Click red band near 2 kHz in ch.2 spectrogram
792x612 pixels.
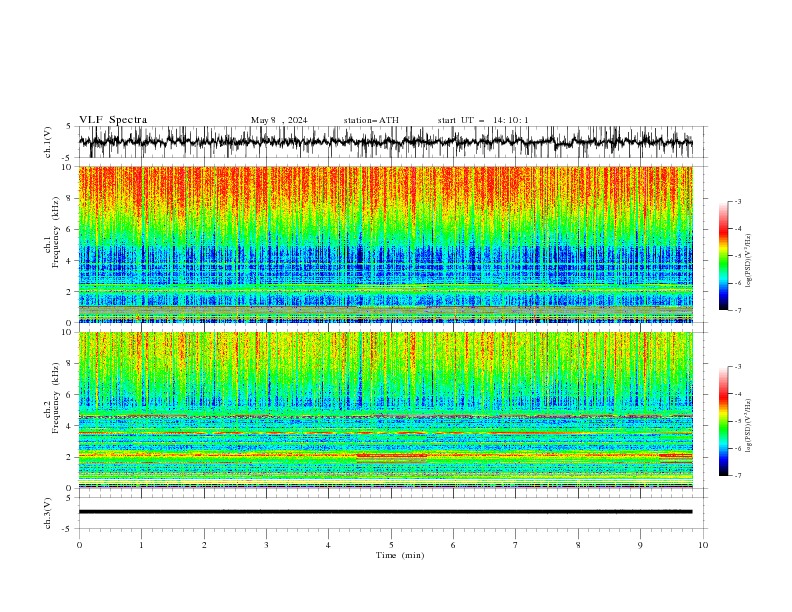391,455
